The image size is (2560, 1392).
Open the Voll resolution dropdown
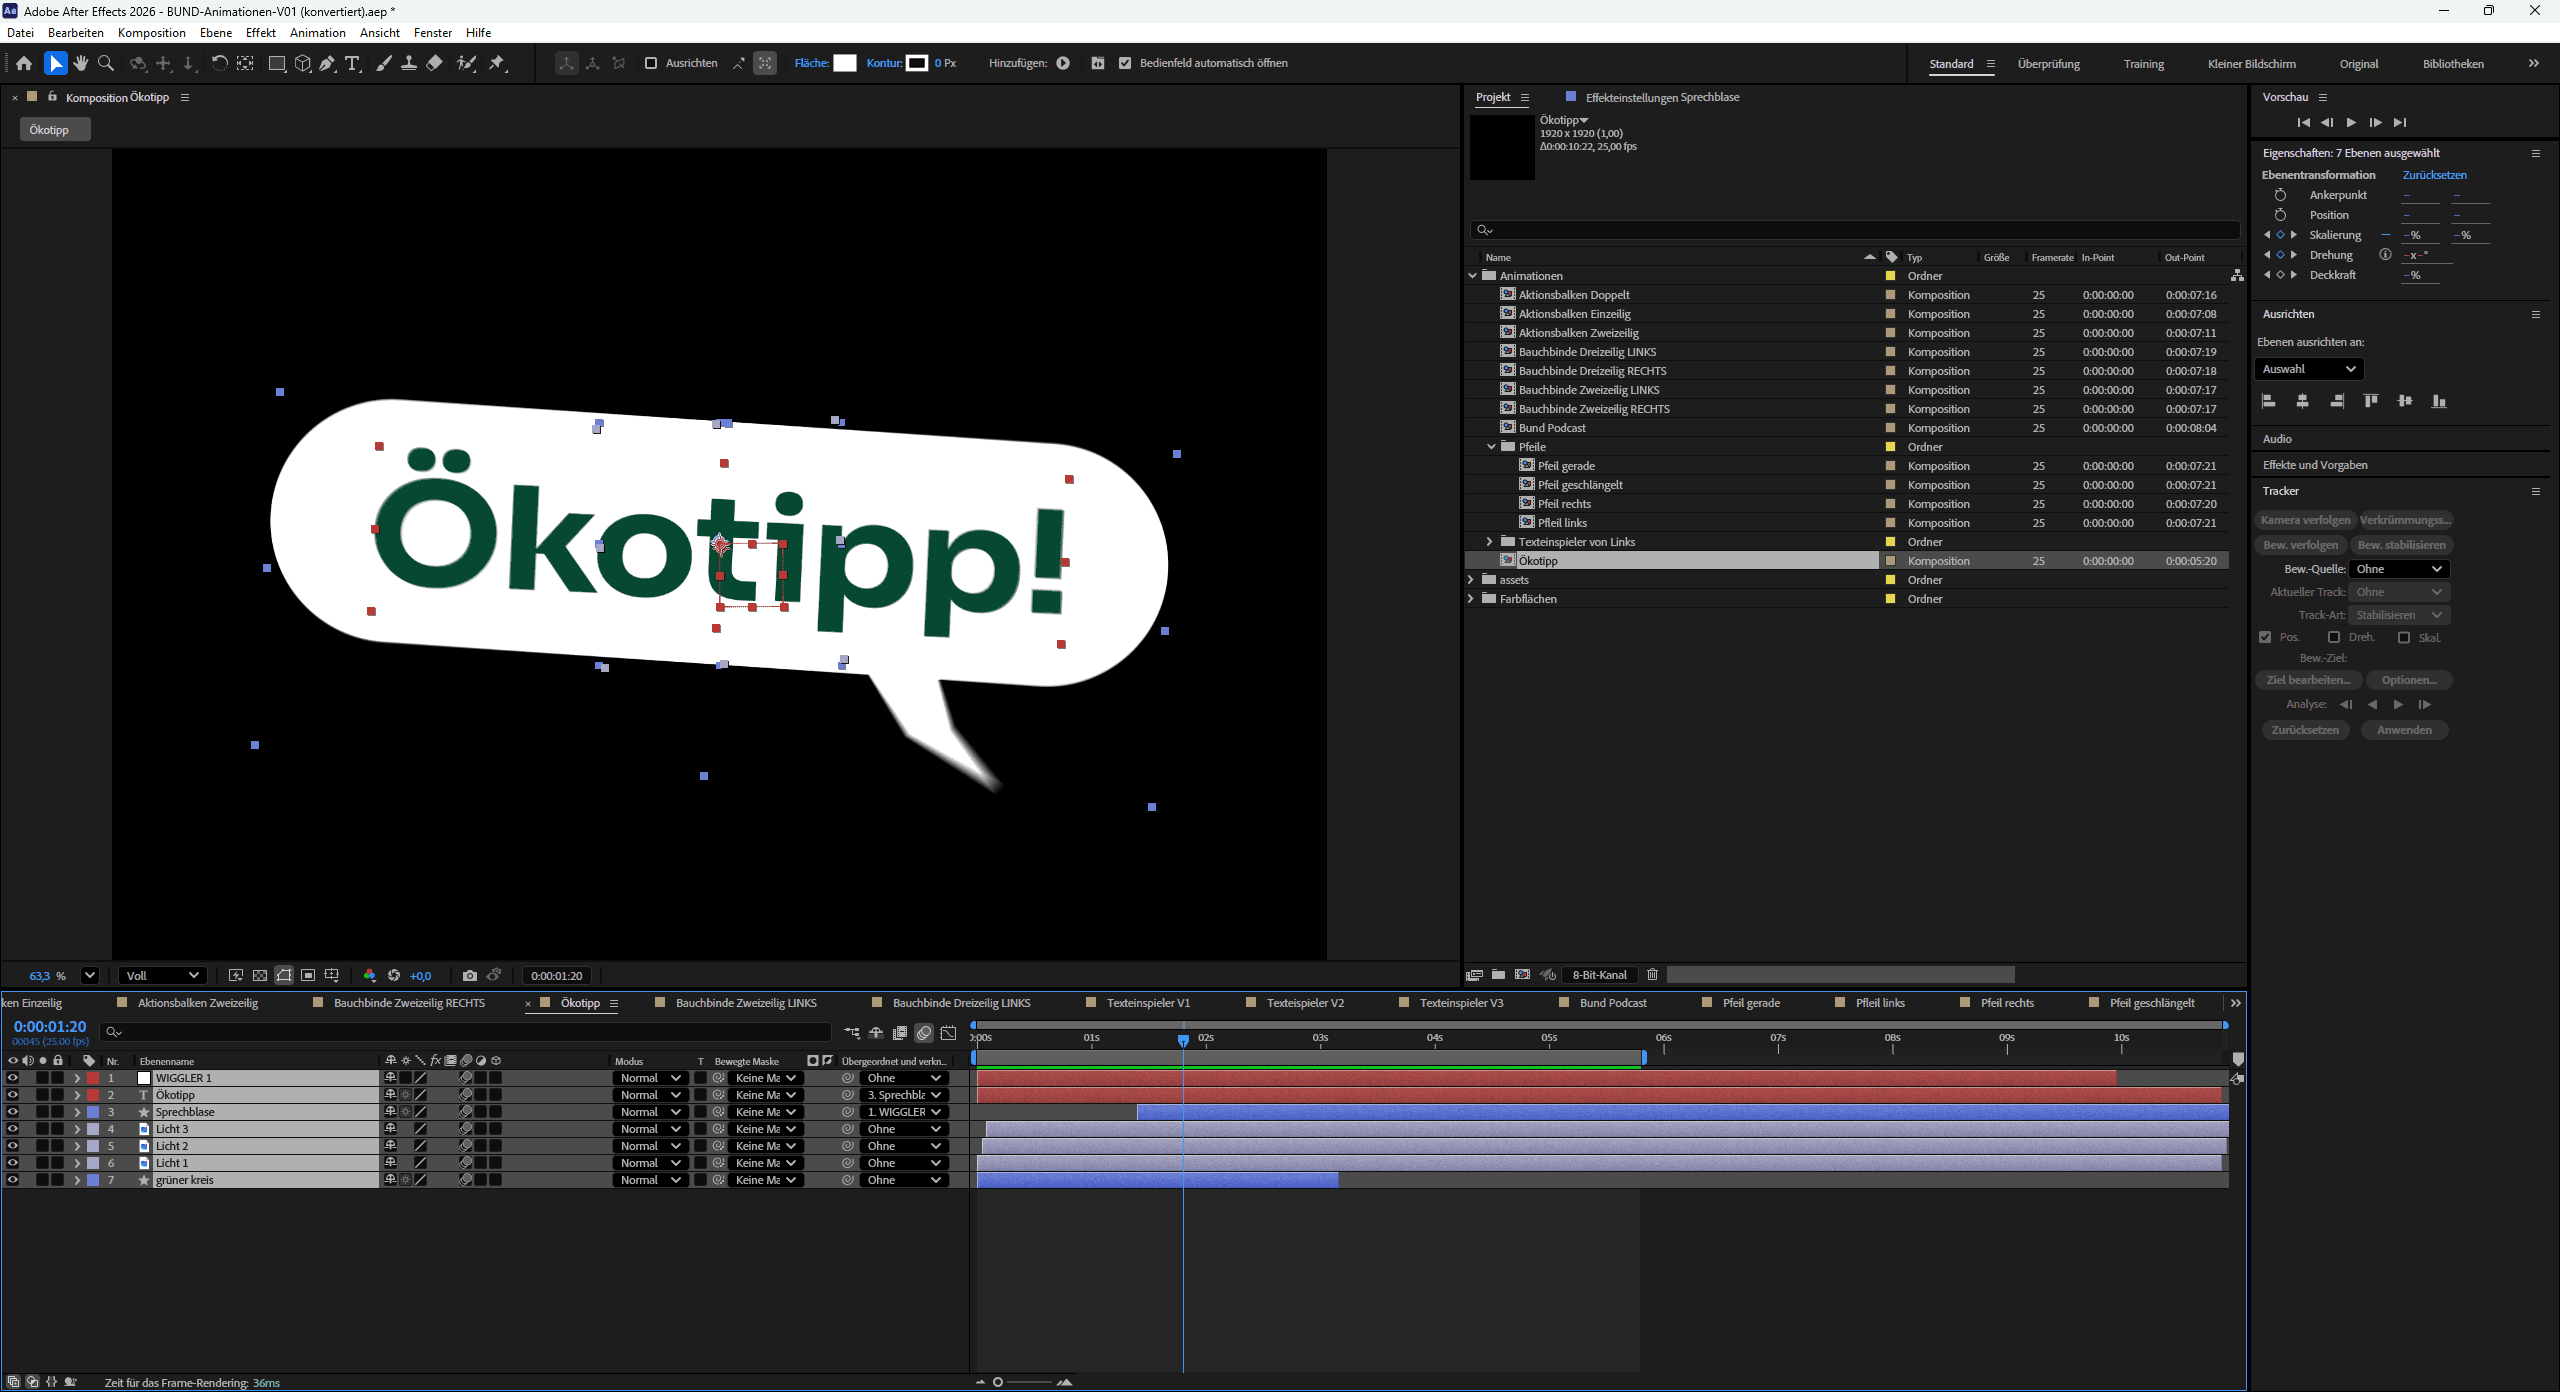click(162, 975)
